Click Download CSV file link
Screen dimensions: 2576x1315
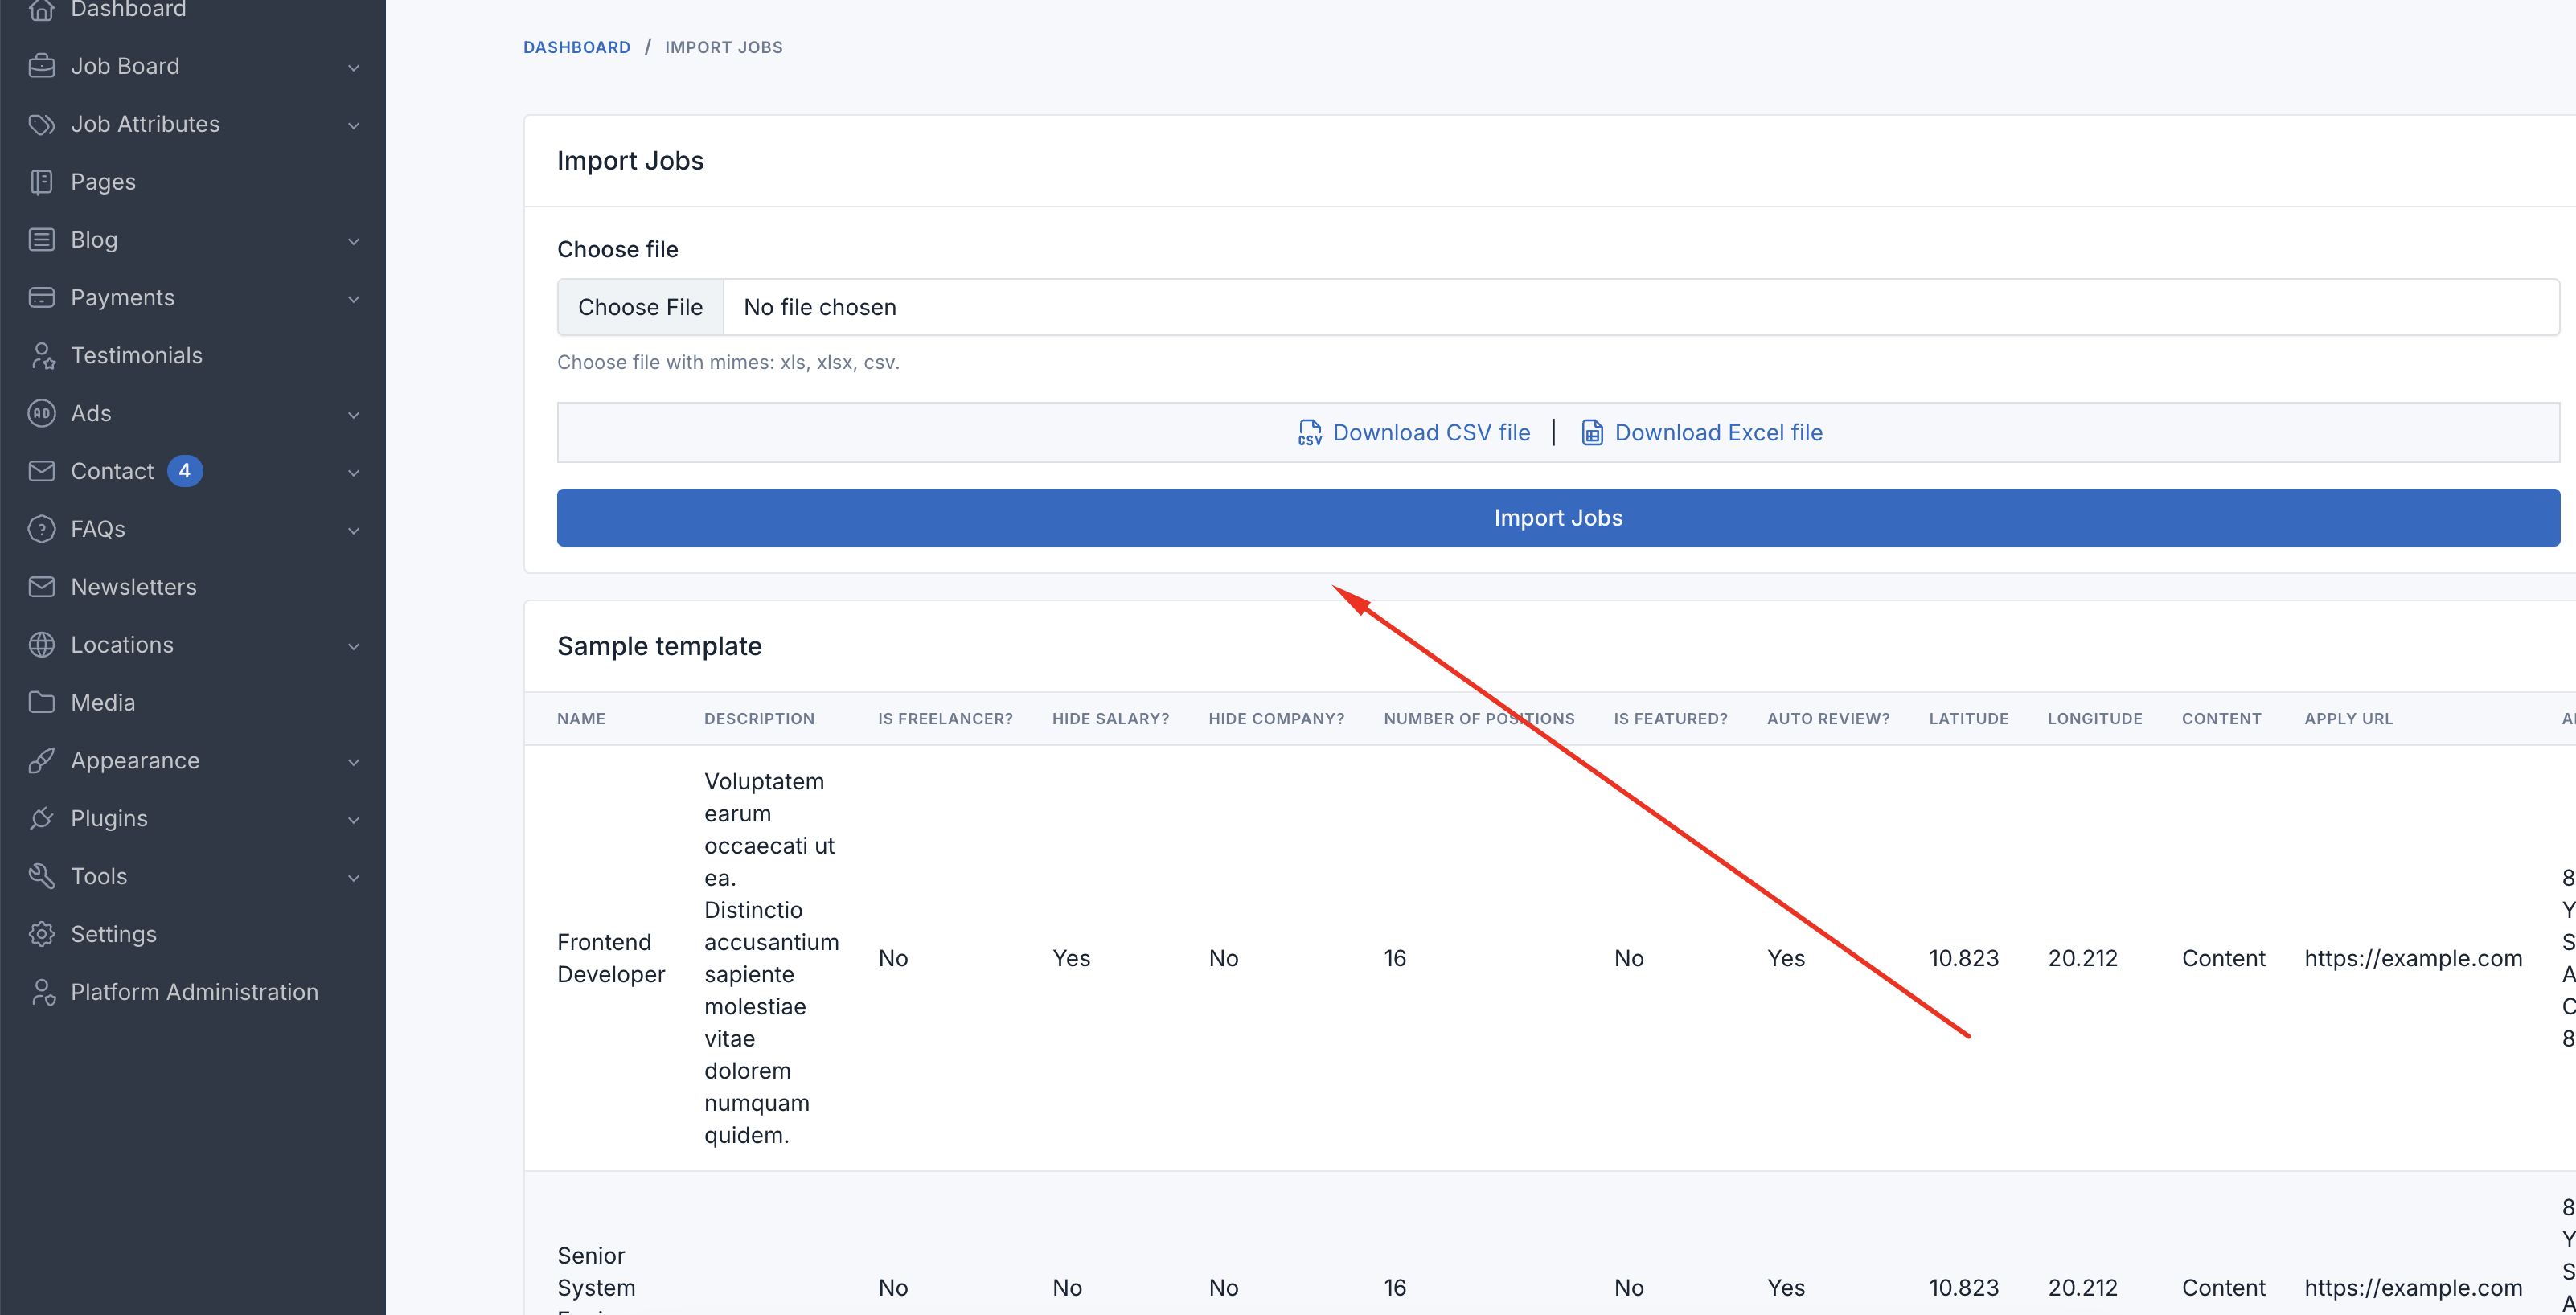1414,433
